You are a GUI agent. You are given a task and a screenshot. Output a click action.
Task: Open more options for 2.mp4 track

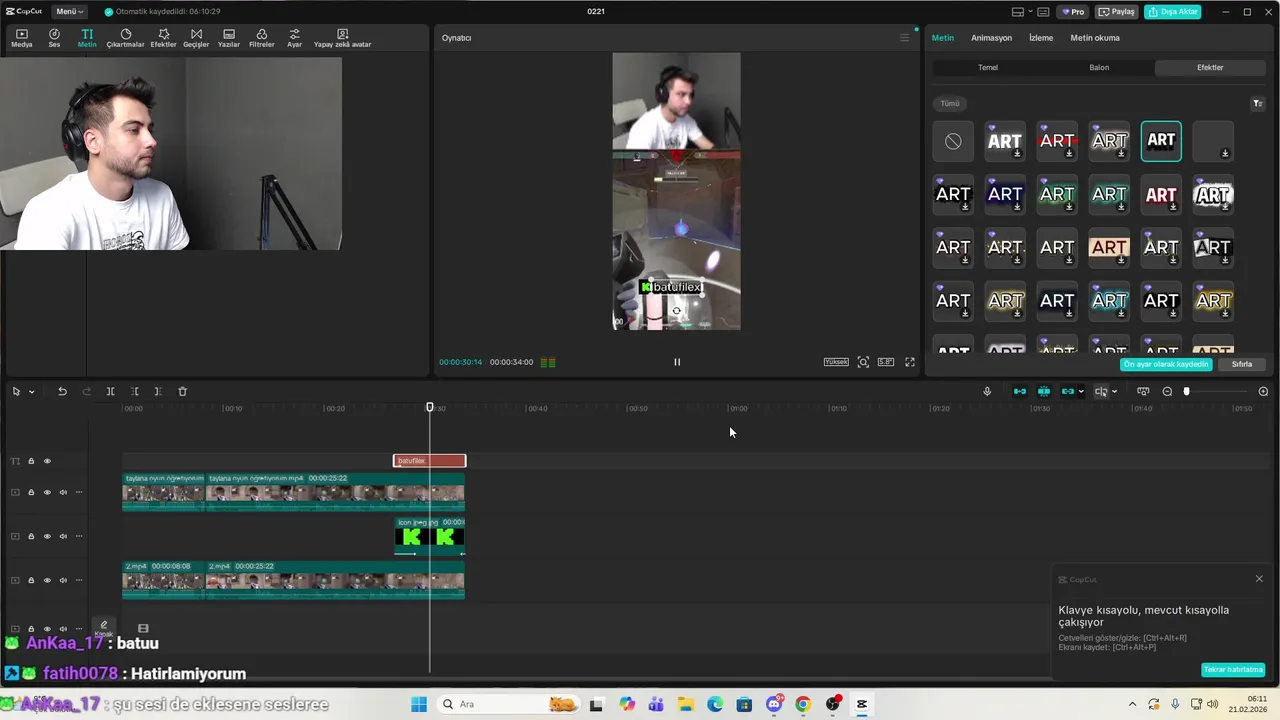[x=79, y=580]
